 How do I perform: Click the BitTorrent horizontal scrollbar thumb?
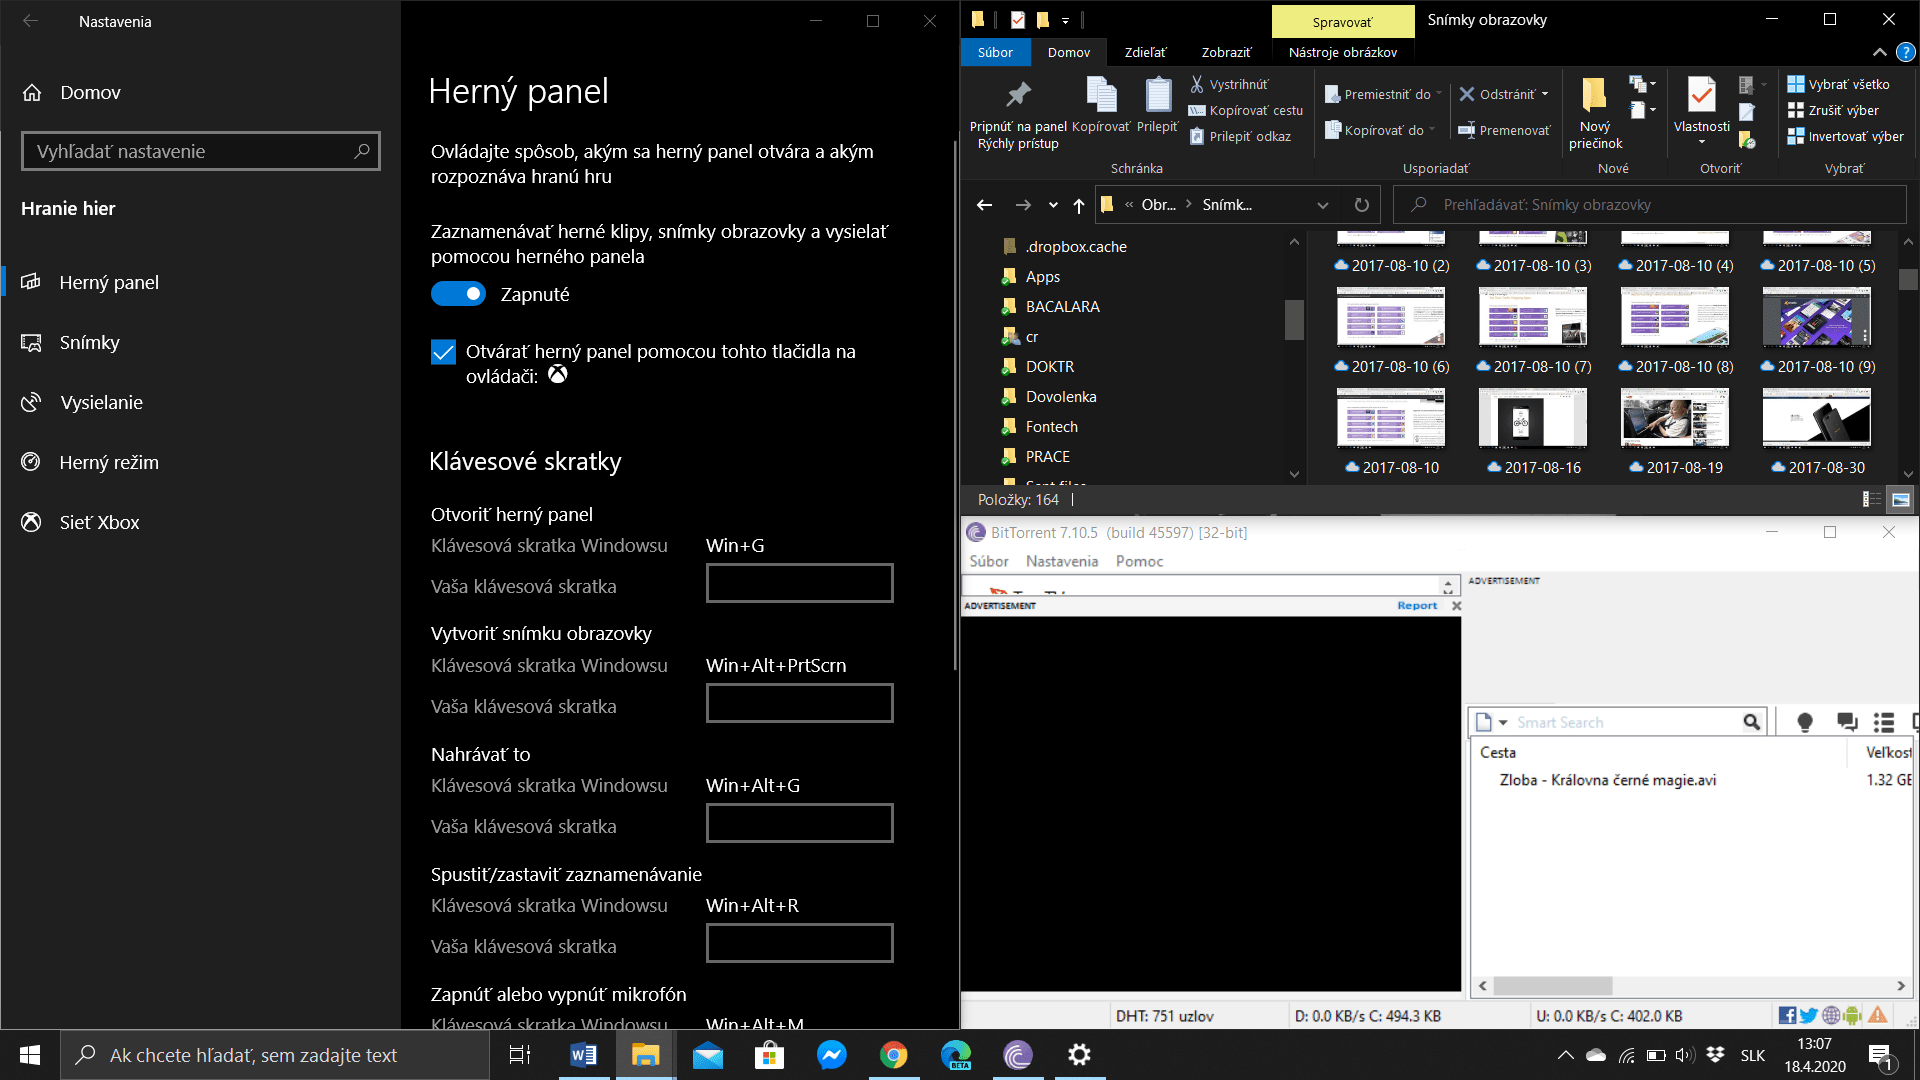tap(1552, 986)
